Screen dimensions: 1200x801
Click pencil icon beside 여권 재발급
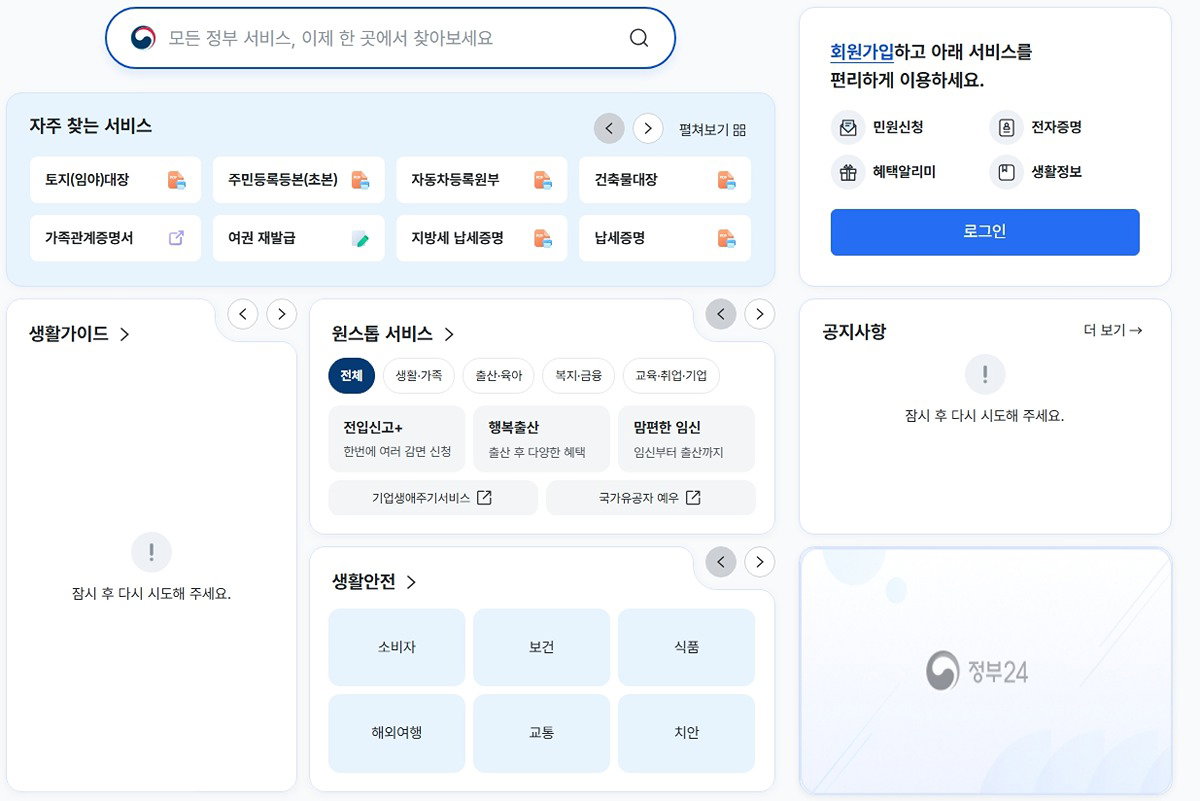[360, 239]
